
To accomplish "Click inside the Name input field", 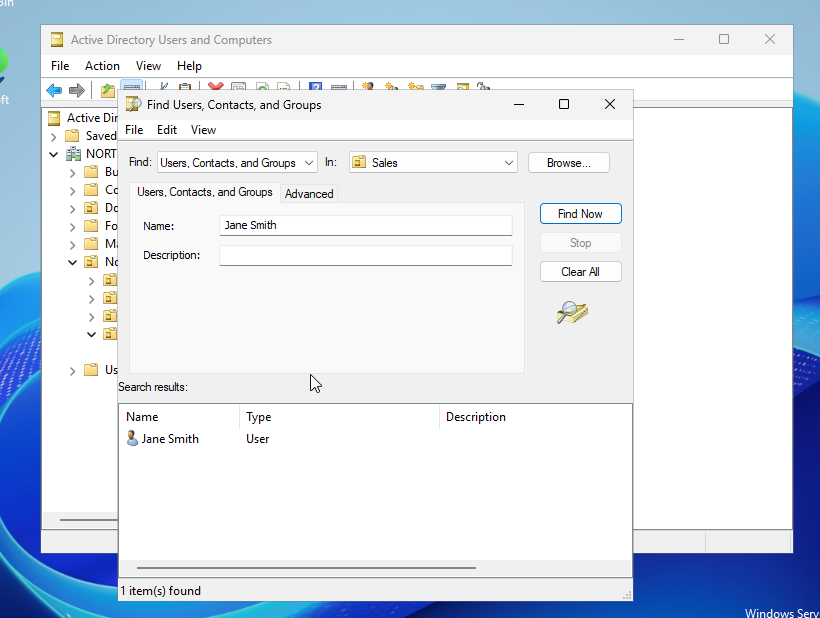I will click(365, 225).
